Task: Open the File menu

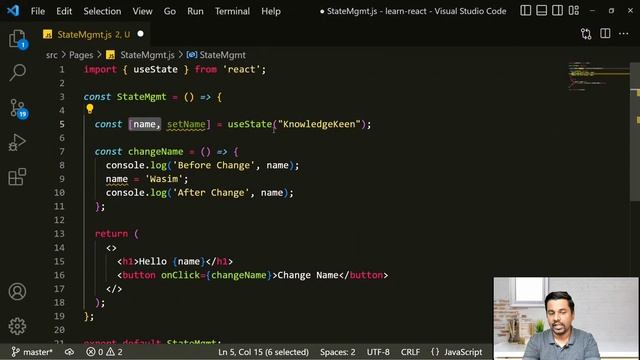Action: 38,11
